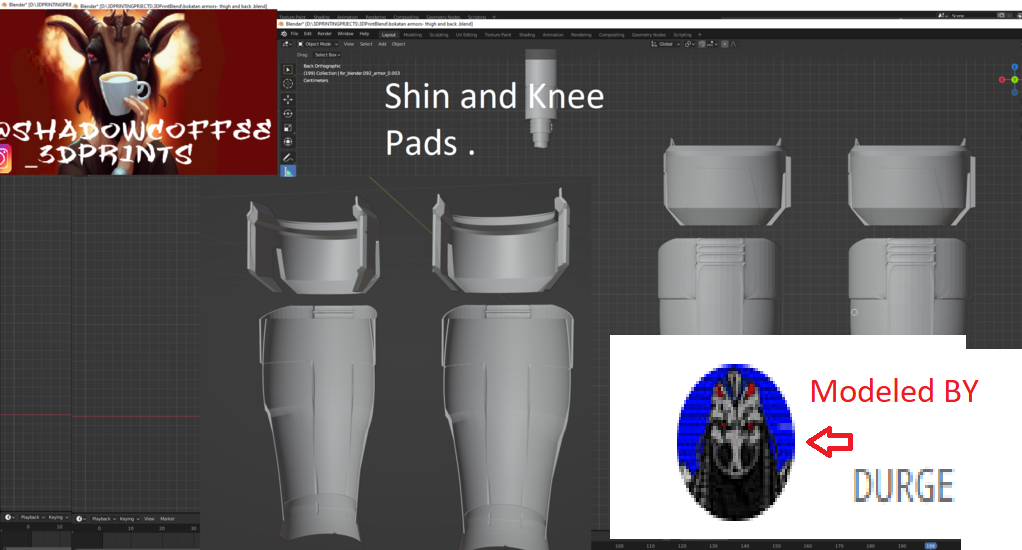Open the Select Box drag dropdown
This screenshot has height=550, width=1022.
tap(327, 55)
